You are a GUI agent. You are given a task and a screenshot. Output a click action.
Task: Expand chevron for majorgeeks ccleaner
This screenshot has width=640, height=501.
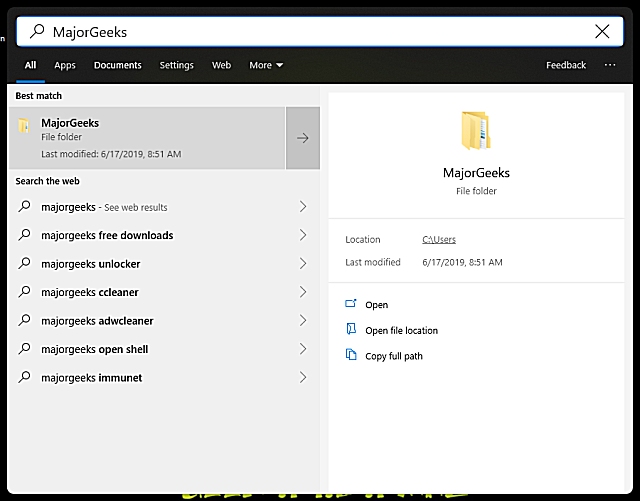tap(303, 292)
